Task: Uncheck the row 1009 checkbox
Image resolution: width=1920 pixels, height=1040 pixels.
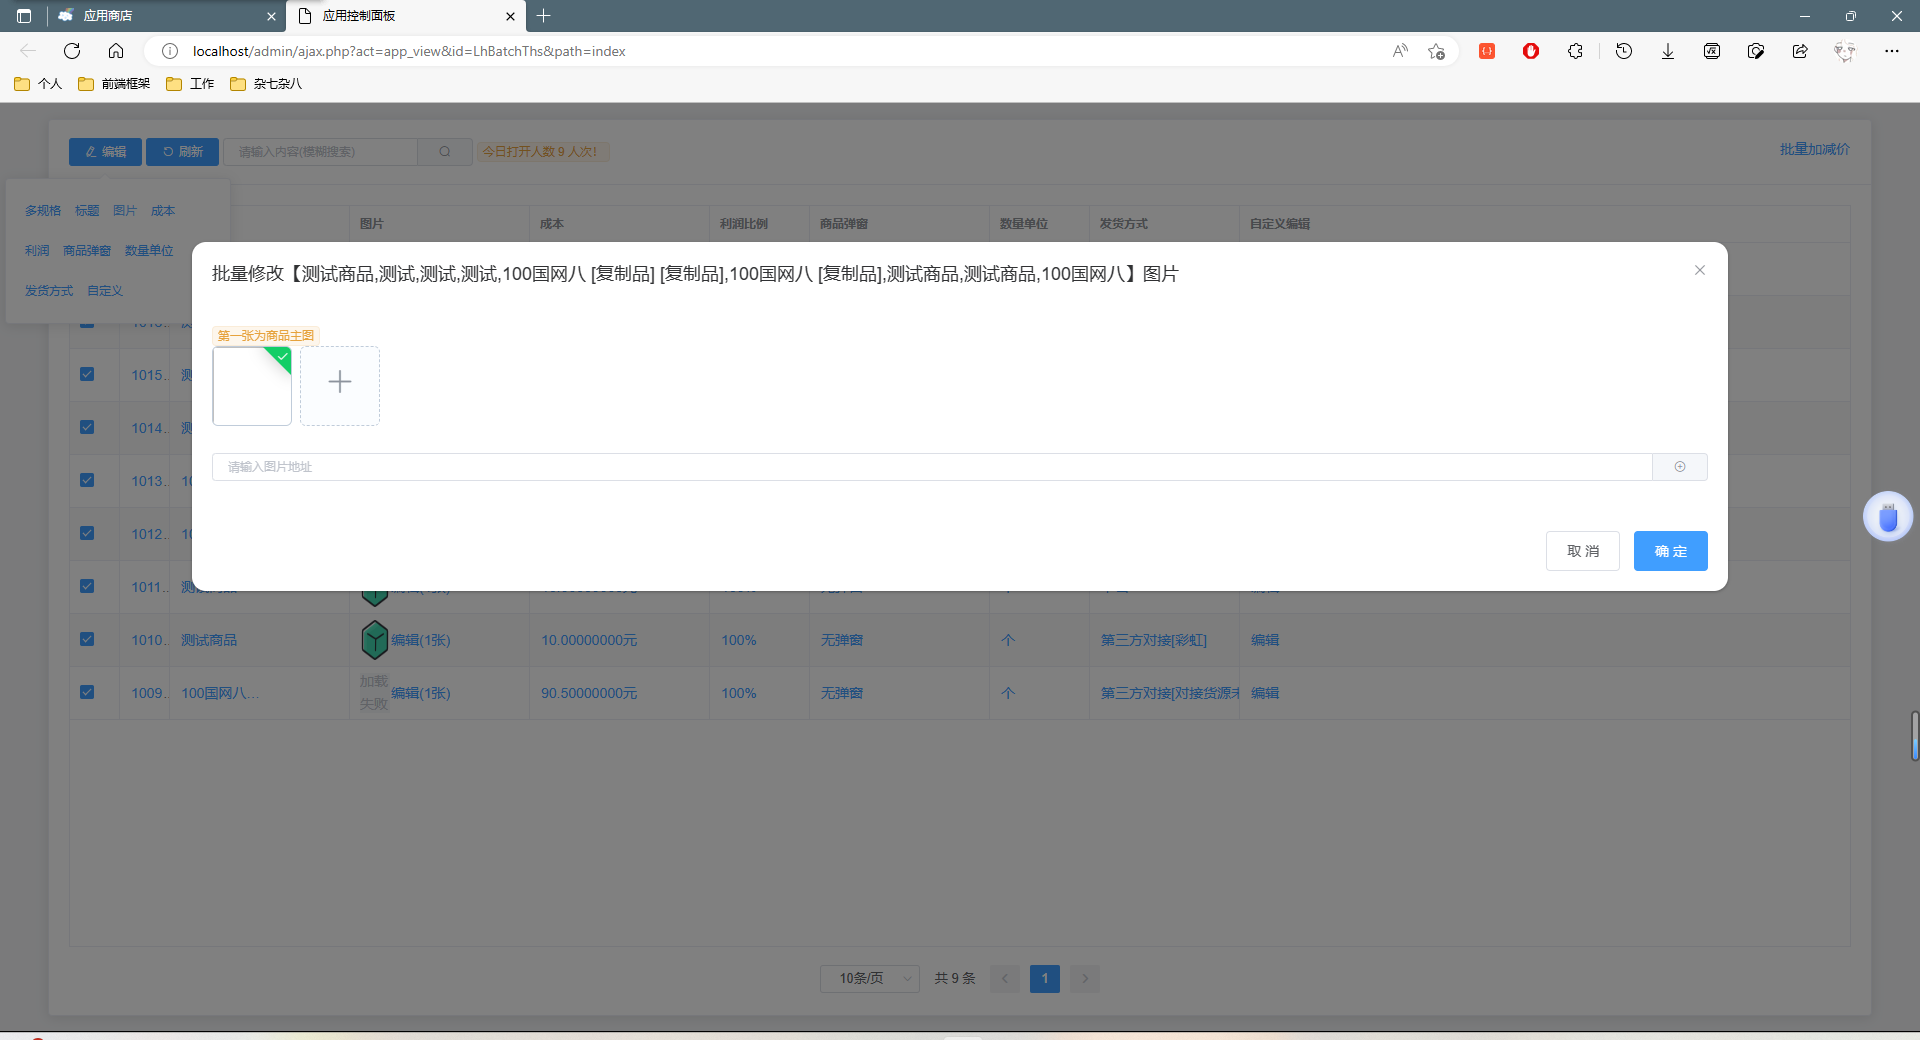Action: coord(87,692)
